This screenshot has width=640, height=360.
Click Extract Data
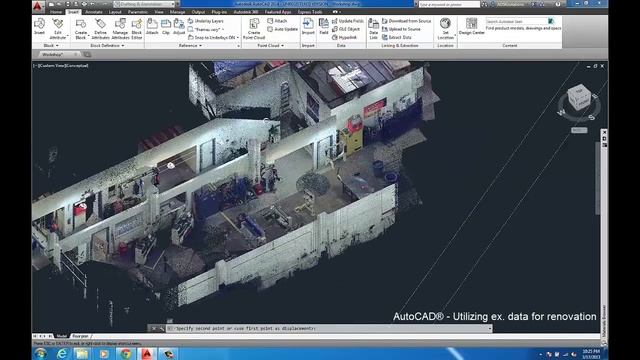point(397,37)
